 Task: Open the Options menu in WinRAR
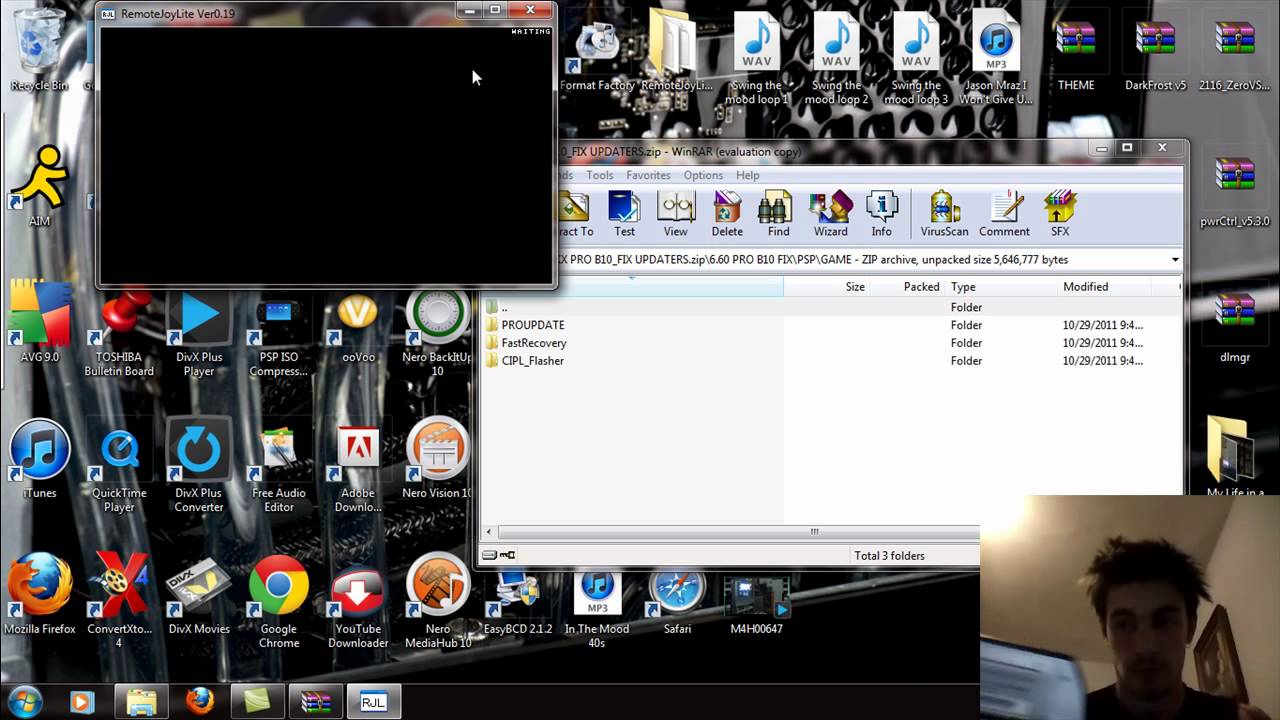click(703, 175)
